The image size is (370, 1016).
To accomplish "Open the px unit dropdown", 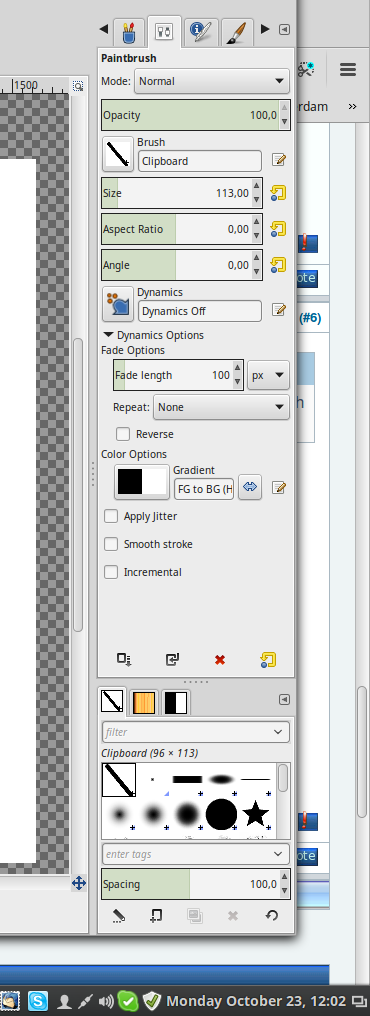I will click(x=268, y=375).
